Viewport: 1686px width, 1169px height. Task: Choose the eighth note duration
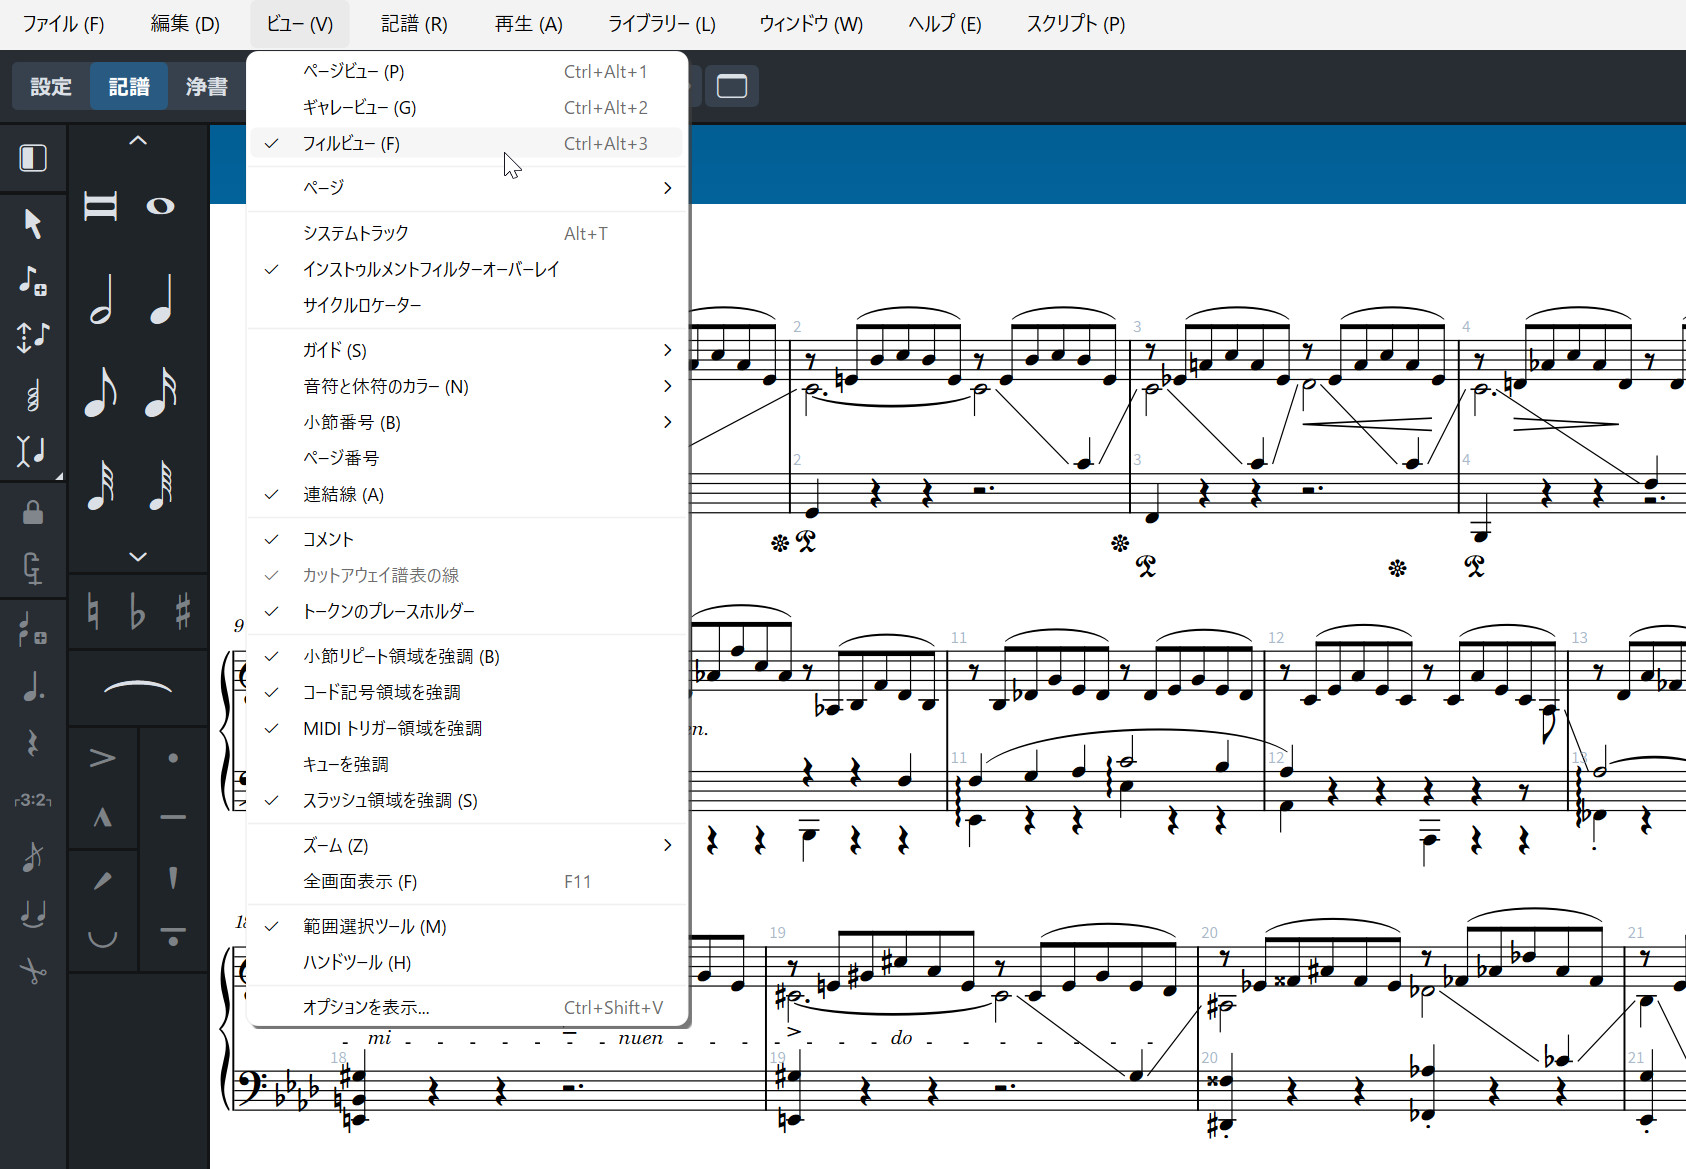[x=101, y=391]
